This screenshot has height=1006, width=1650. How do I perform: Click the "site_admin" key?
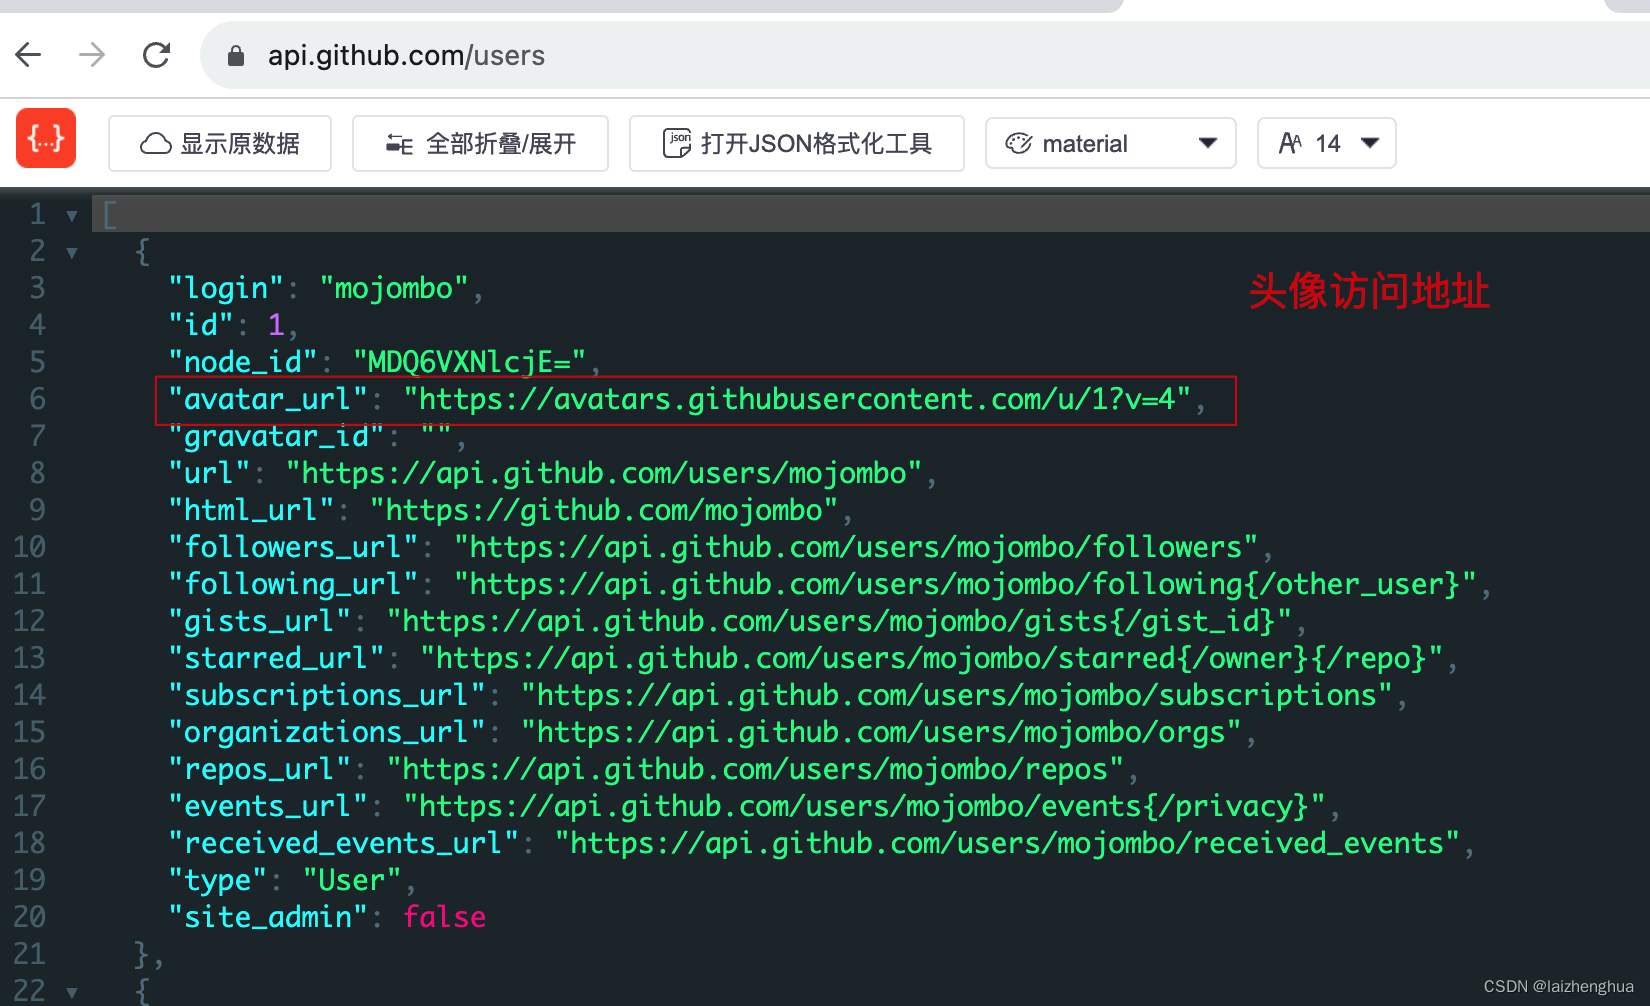click(x=269, y=918)
